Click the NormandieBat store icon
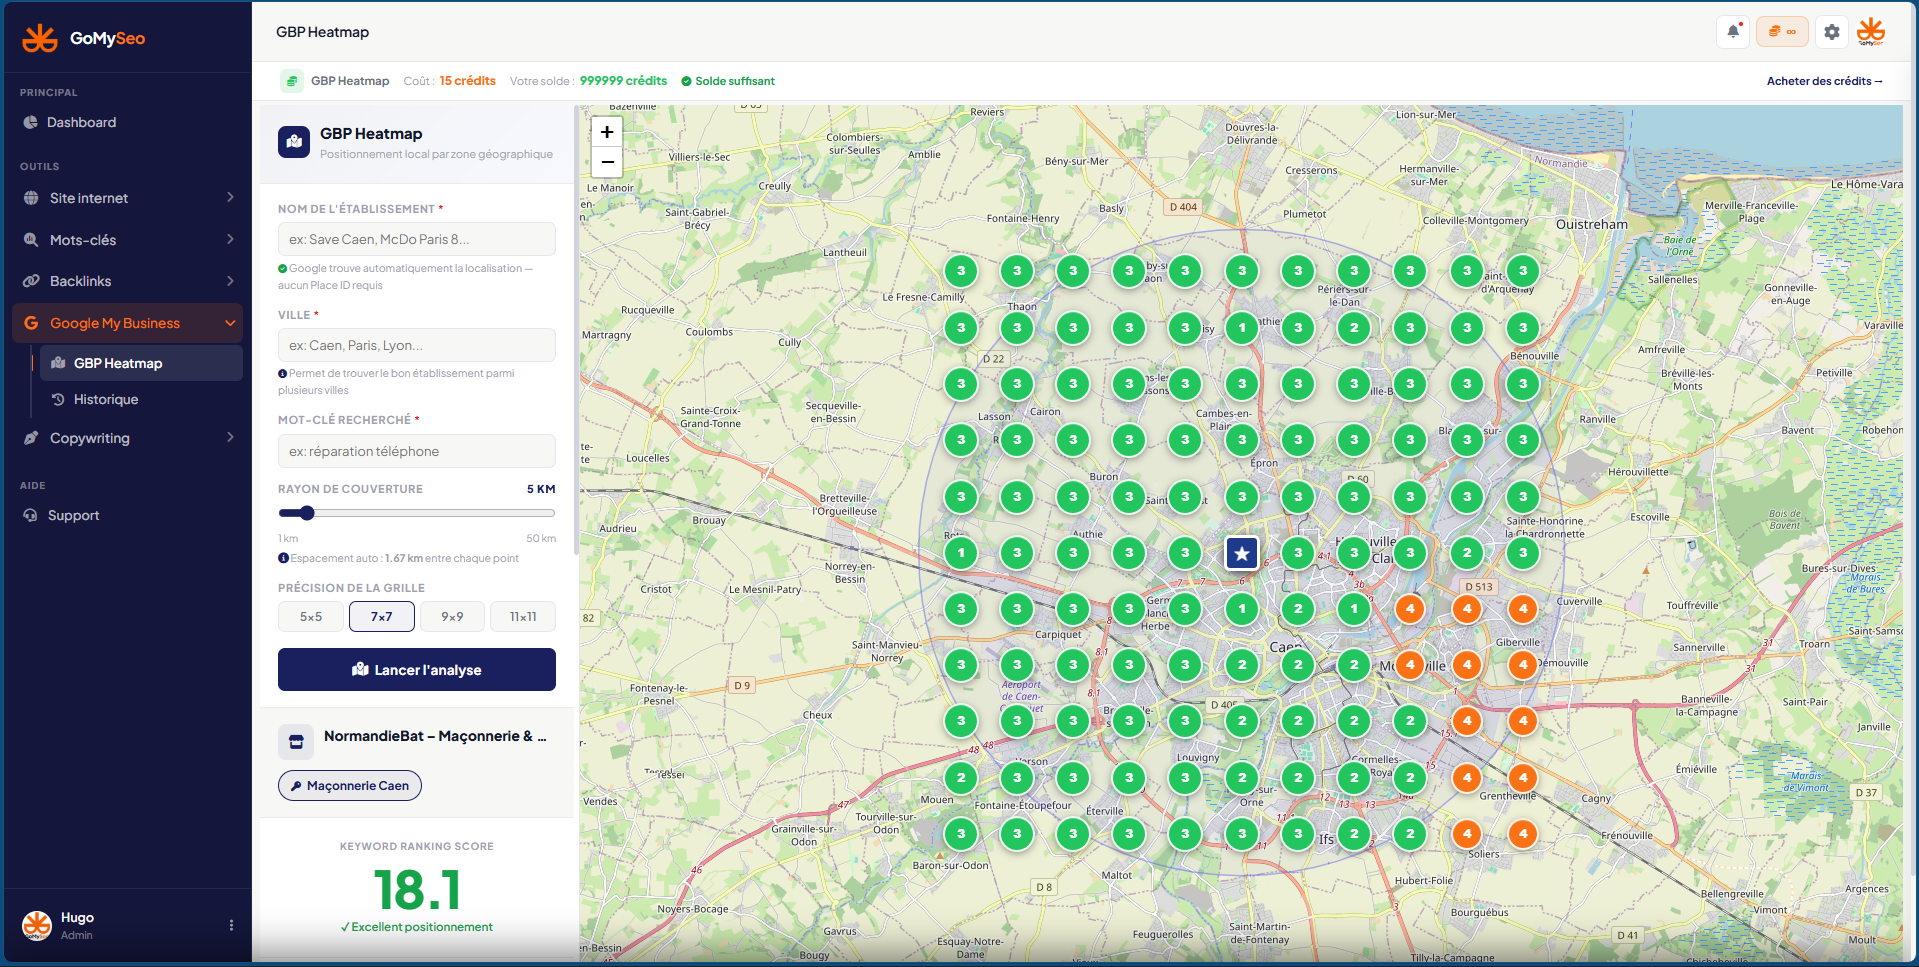 tap(296, 741)
